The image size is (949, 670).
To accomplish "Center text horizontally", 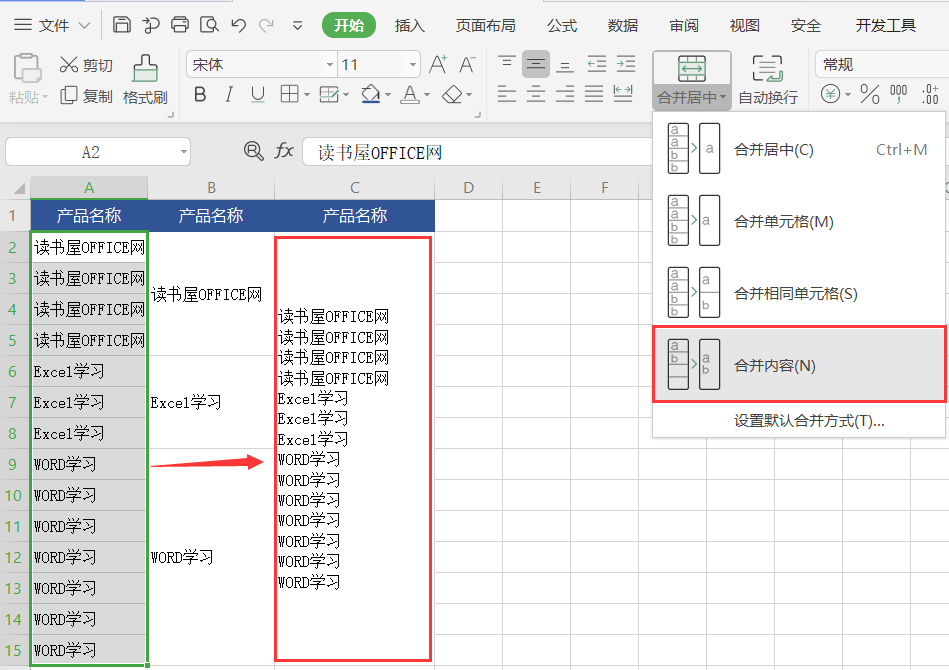I will point(536,94).
